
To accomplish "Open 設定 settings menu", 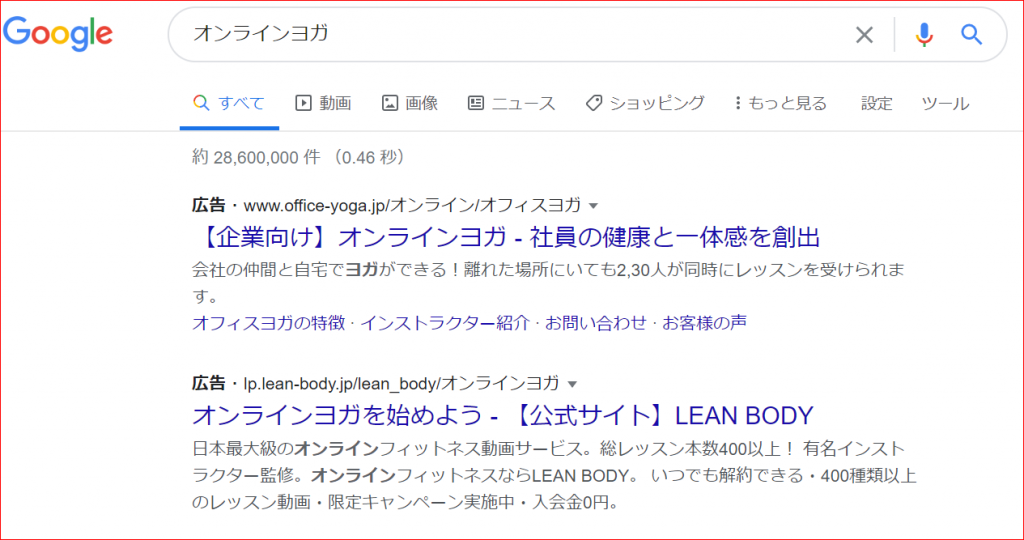I will click(x=876, y=103).
